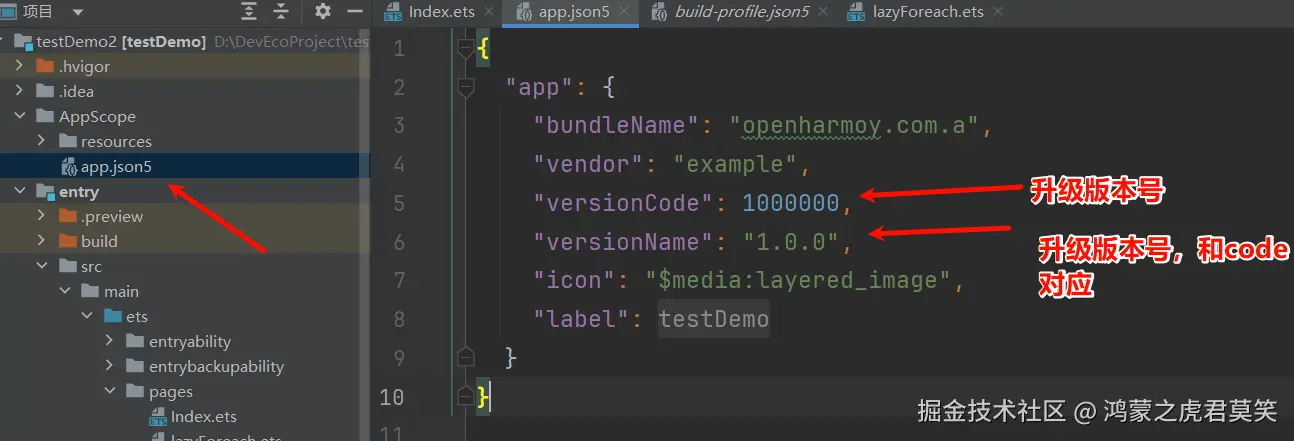Click the ETS file icon on Index.ets tab

coord(394,12)
